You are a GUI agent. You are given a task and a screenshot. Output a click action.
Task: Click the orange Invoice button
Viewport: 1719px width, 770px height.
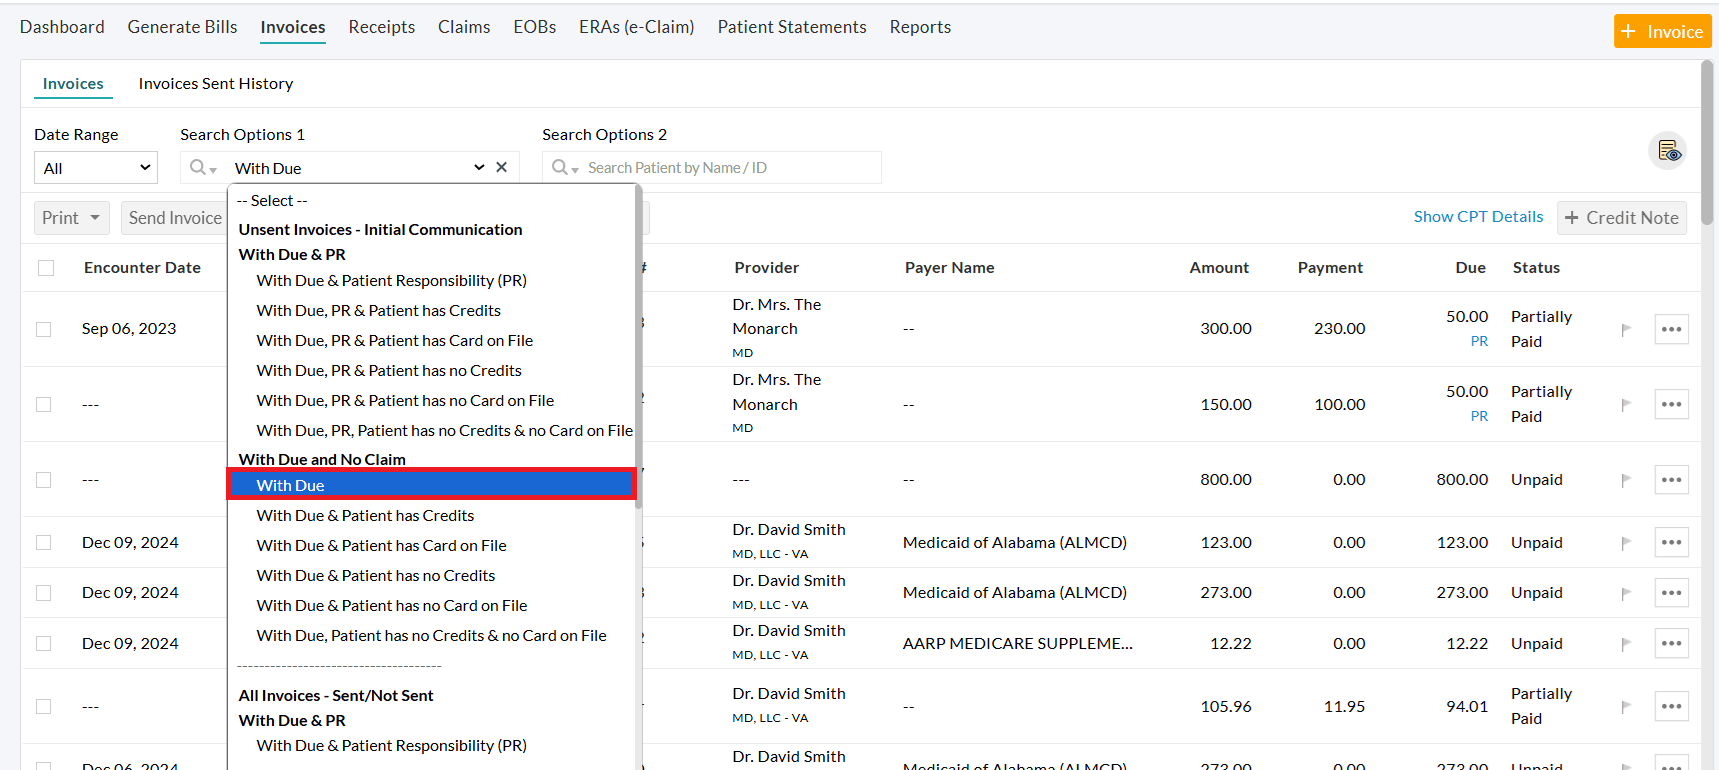pos(1662,31)
